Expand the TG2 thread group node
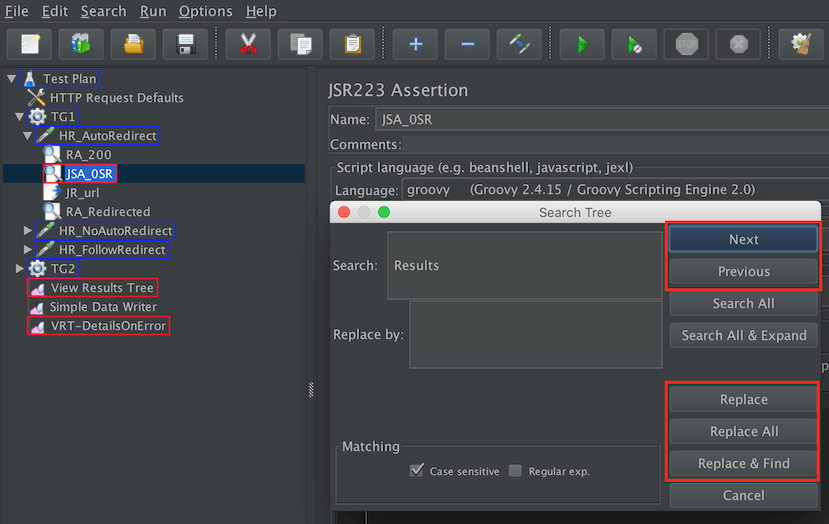The width and height of the screenshot is (829, 524). [x=20, y=269]
